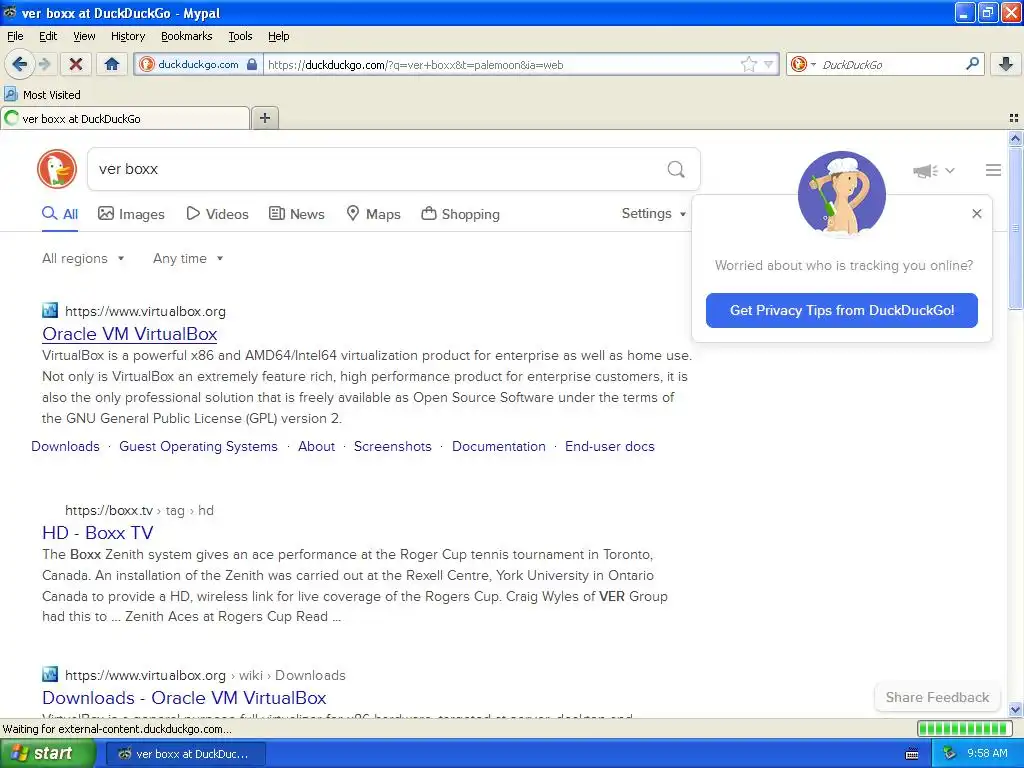Open the Bookmarks menu
This screenshot has width=1024, height=768.
(x=186, y=36)
